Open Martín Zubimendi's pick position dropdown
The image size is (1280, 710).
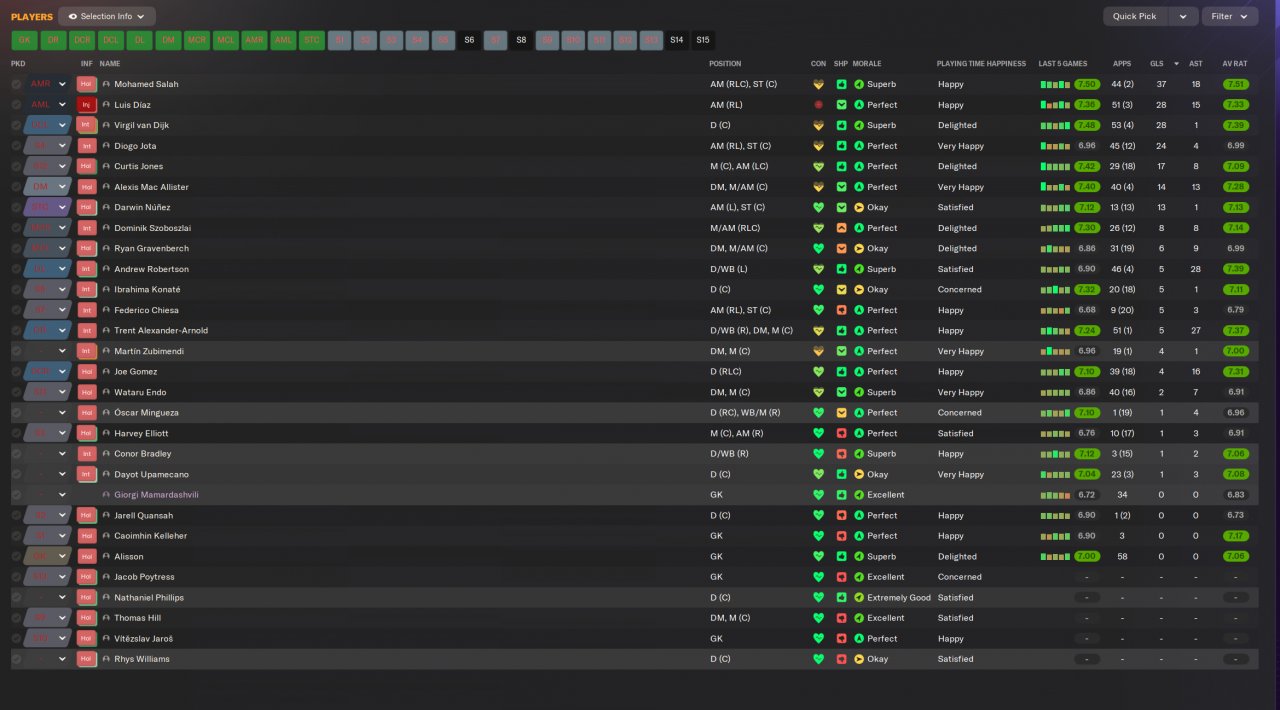[x=62, y=351]
